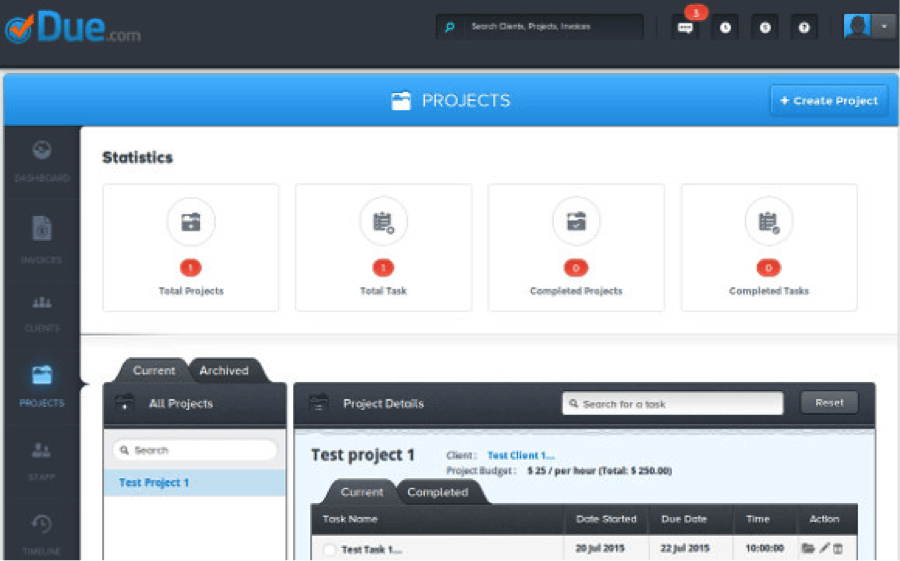
Task: Open the help question mark icon
Action: (804, 28)
